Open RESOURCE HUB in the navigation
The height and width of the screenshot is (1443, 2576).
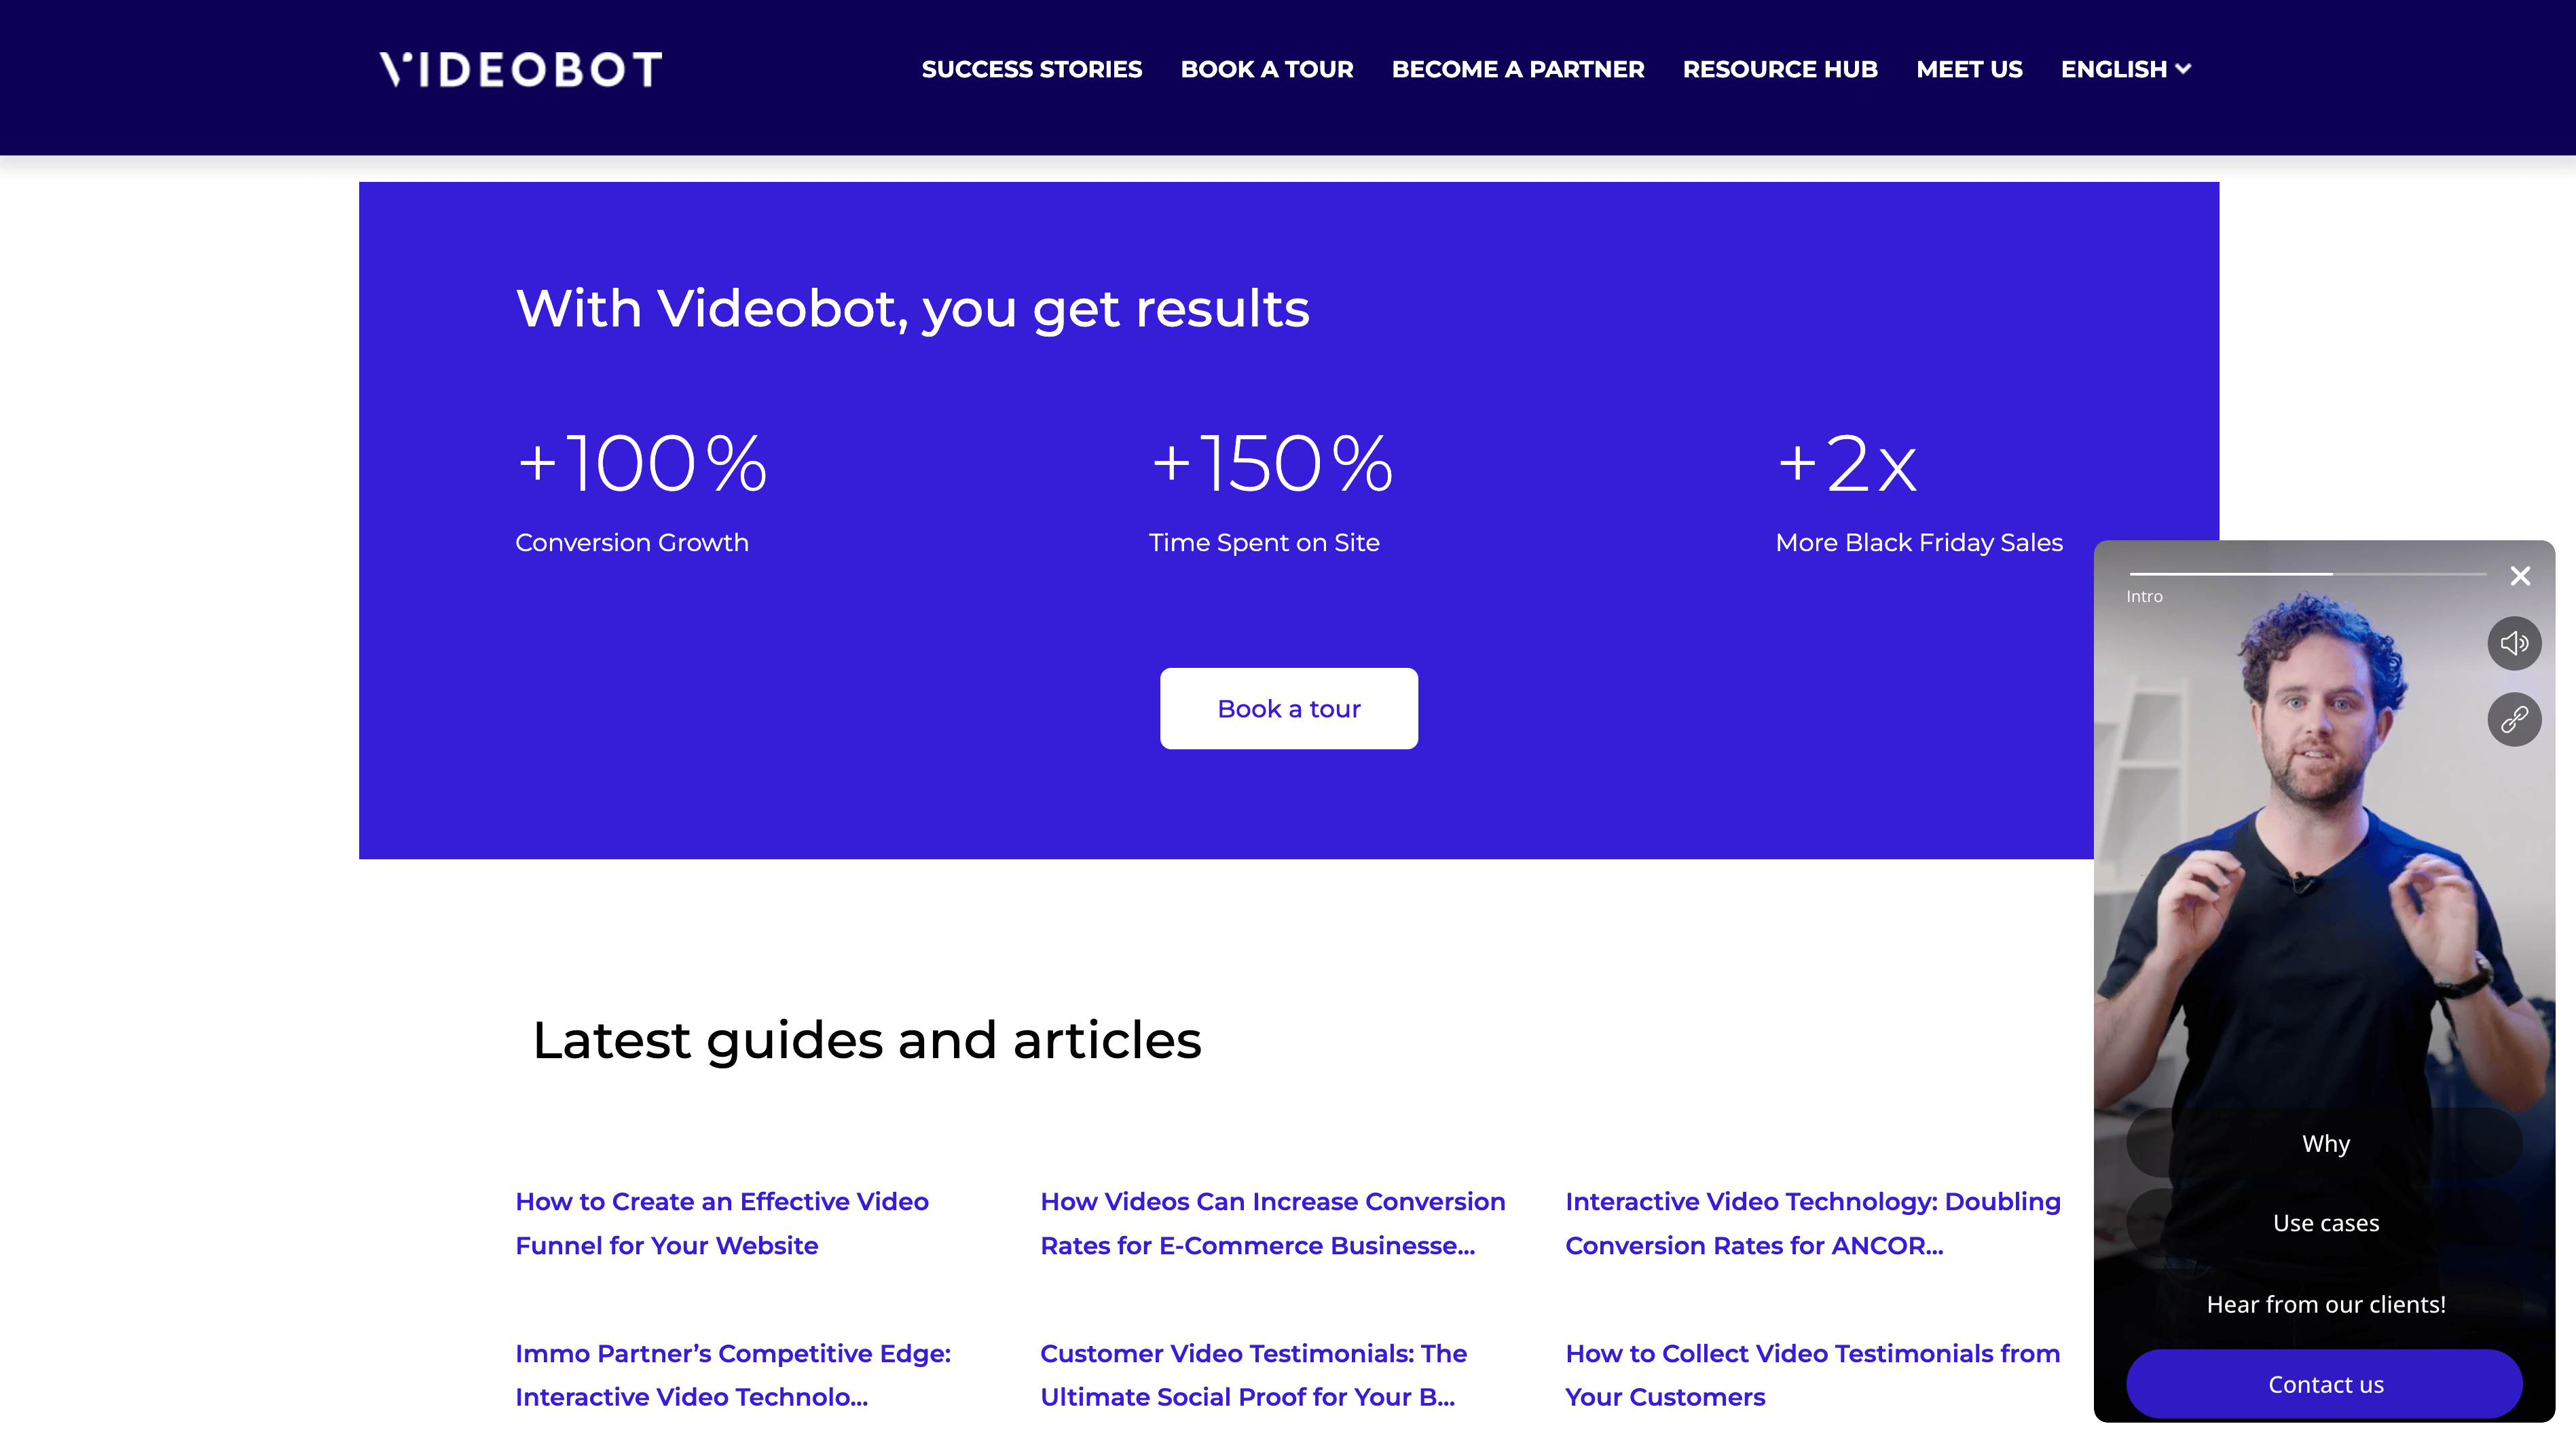(x=1780, y=69)
